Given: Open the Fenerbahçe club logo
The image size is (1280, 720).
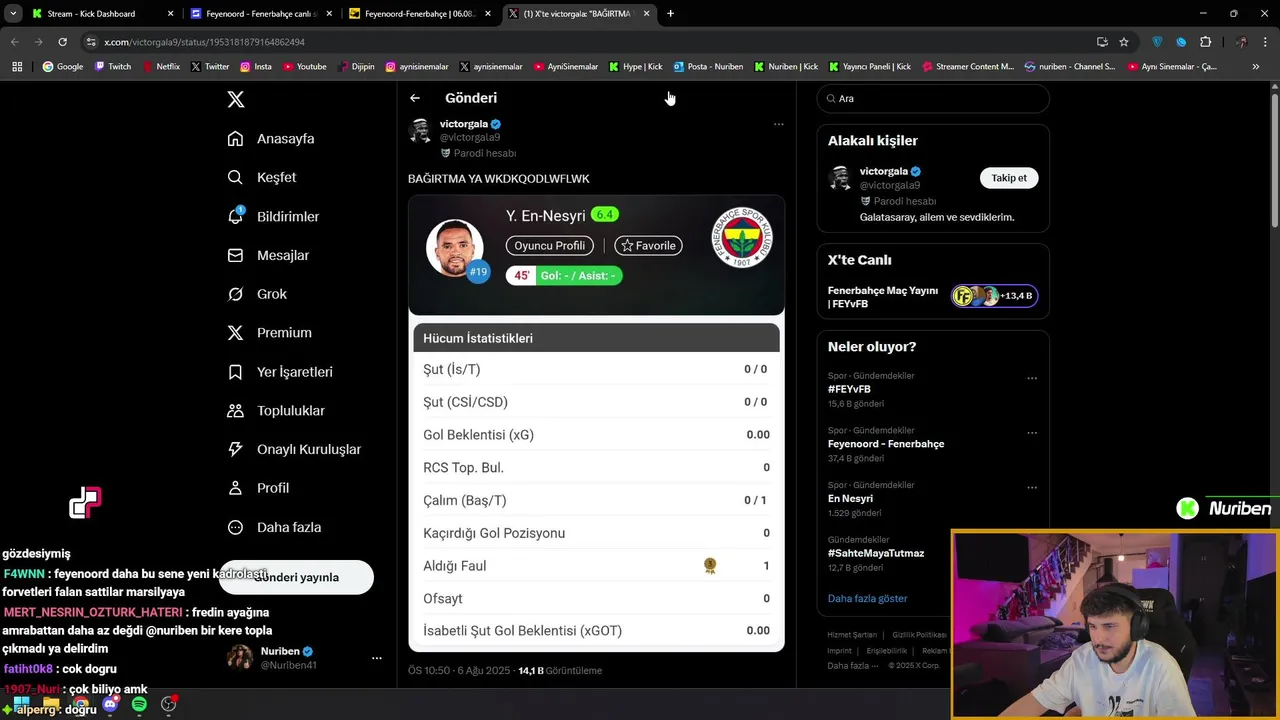Looking at the screenshot, I should click(741, 238).
